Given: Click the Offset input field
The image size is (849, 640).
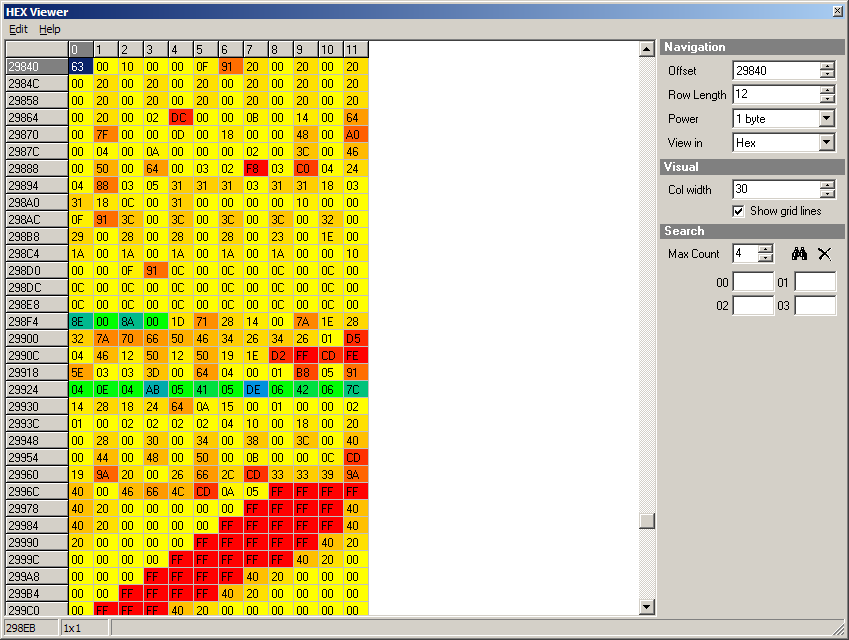Looking at the screenshot, I should 776,70.
